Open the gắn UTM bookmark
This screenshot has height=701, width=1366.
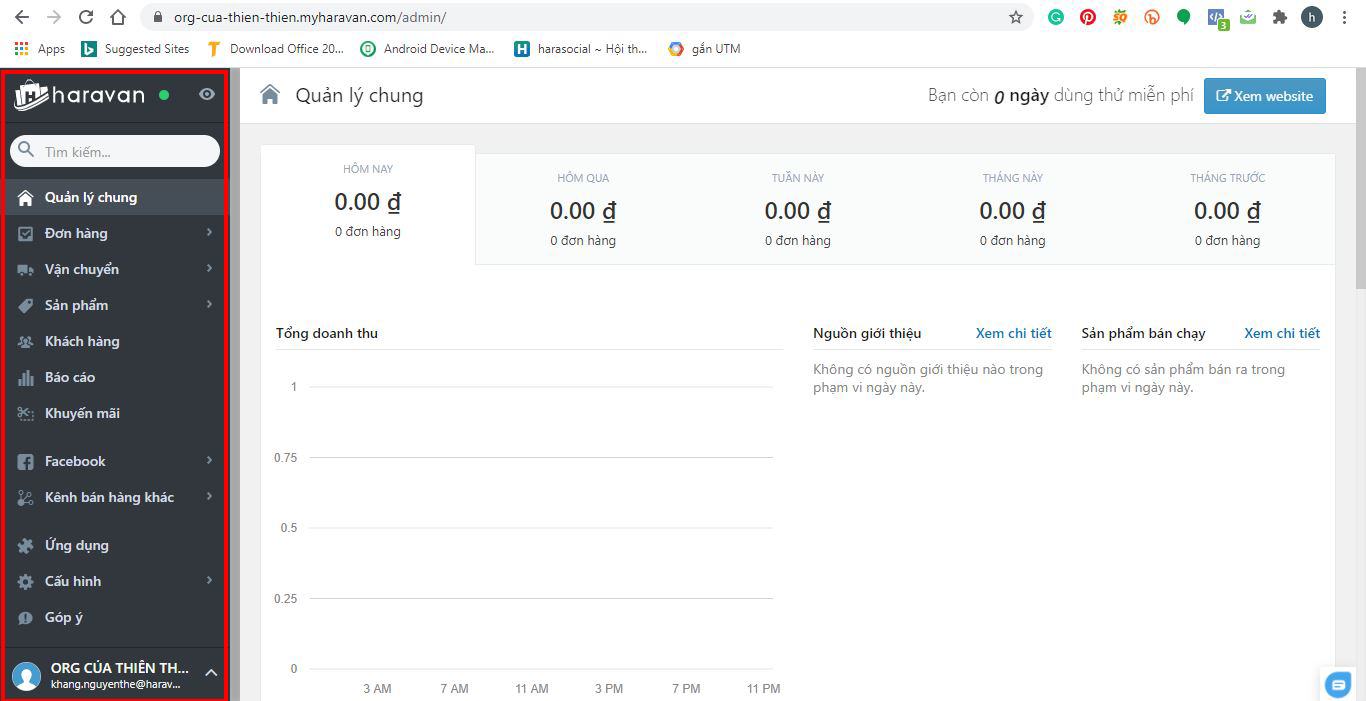705,49
